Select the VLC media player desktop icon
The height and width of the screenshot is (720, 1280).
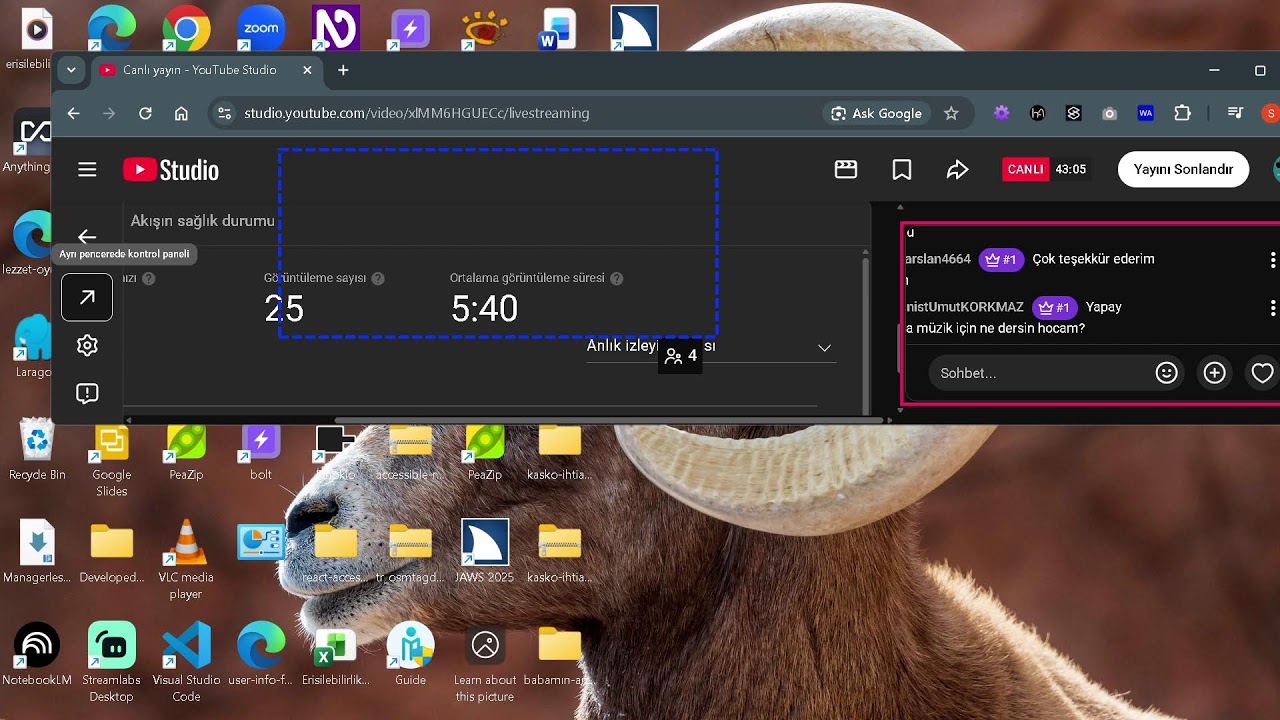186,560
